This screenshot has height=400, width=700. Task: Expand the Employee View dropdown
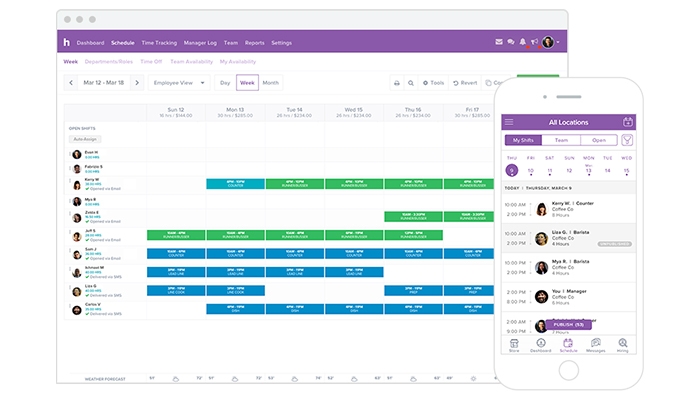coord(179,83)
